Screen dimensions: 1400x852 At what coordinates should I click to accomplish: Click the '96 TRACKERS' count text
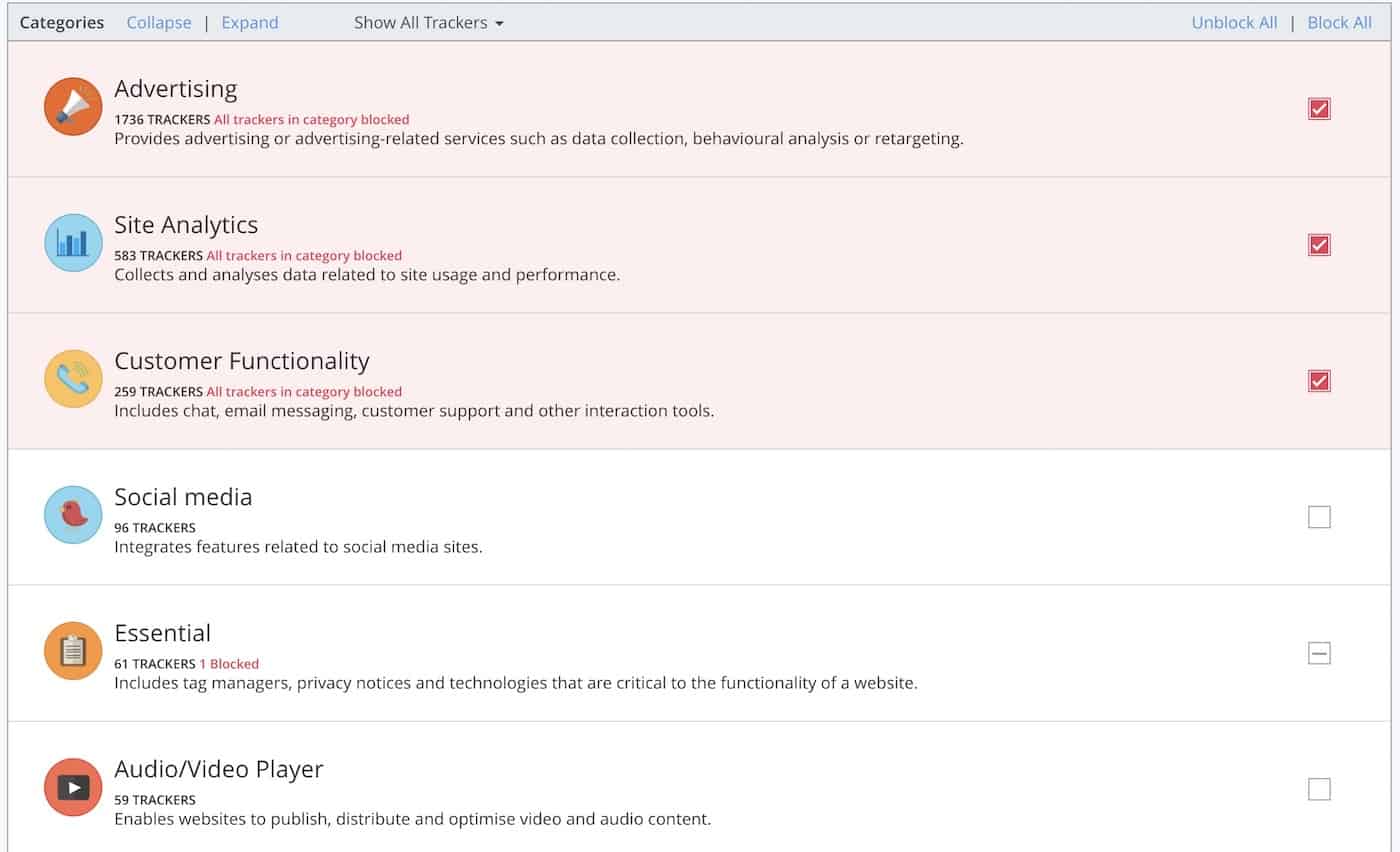pos(155,527)
